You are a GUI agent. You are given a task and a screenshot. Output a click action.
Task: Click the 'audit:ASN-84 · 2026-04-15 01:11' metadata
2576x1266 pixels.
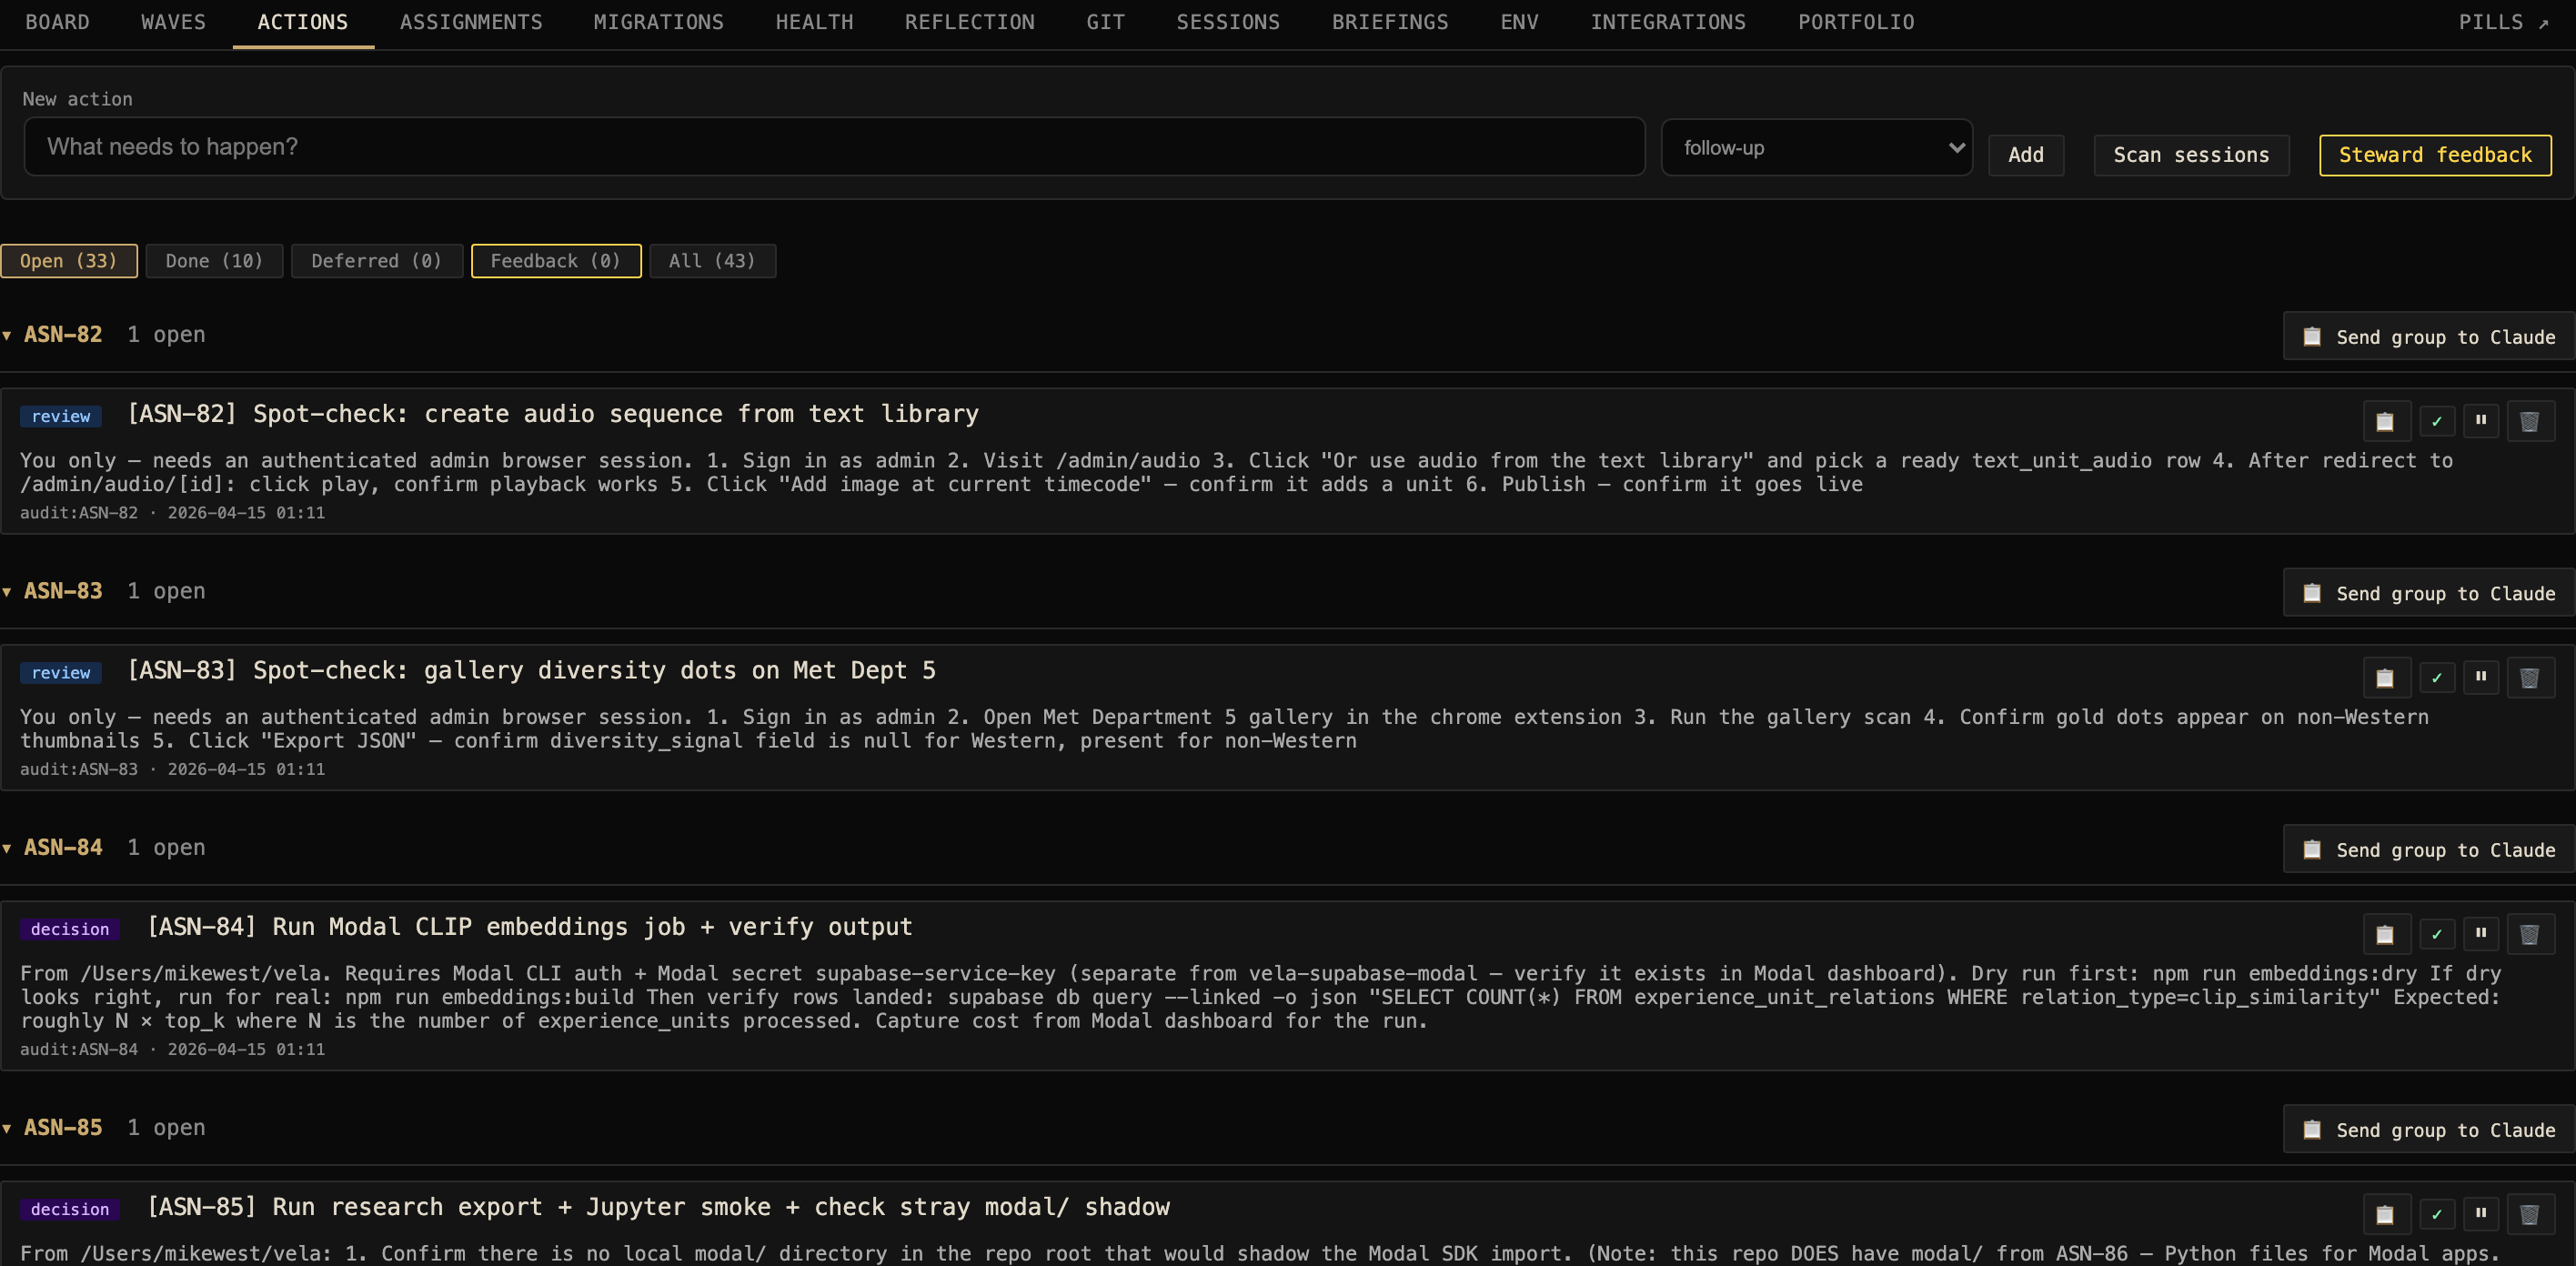point(172,1050)
